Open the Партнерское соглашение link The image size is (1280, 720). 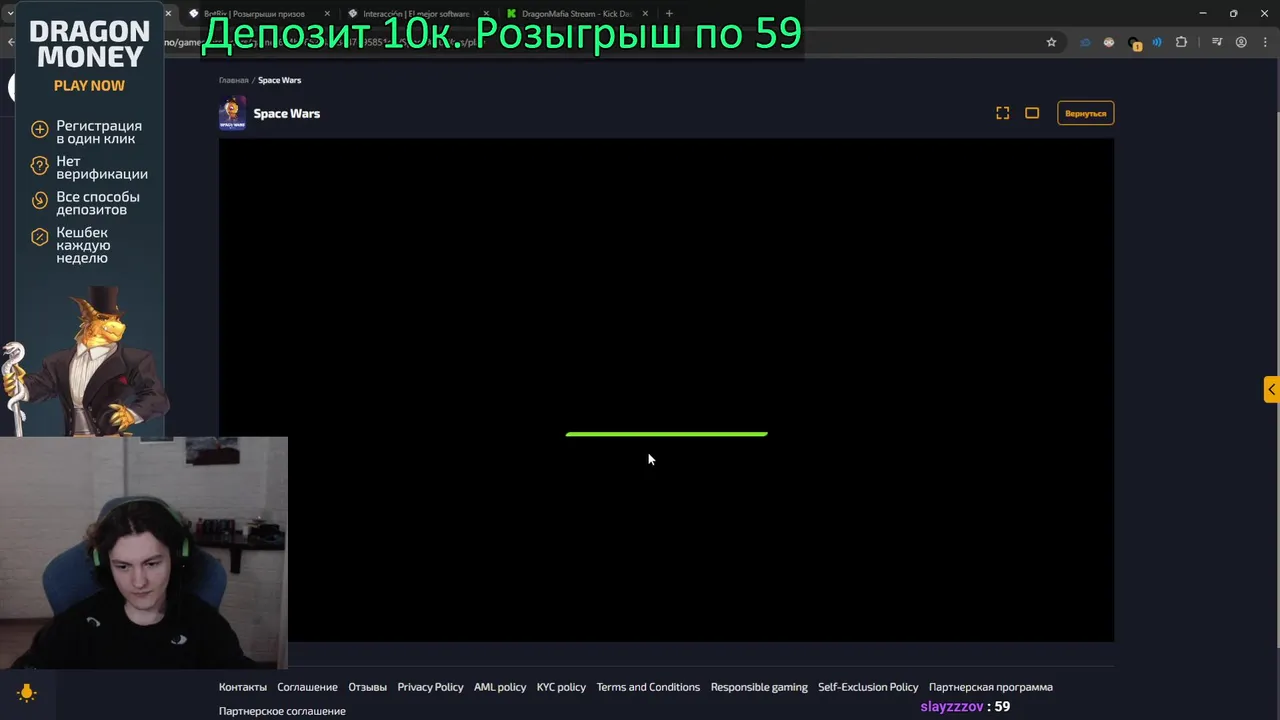(282, 711)
